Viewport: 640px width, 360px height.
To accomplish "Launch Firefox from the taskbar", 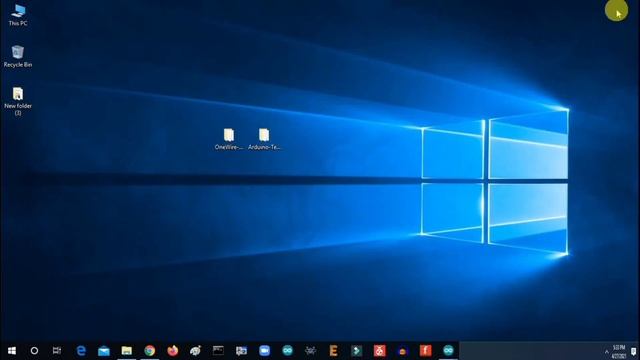I will [173, 351].
